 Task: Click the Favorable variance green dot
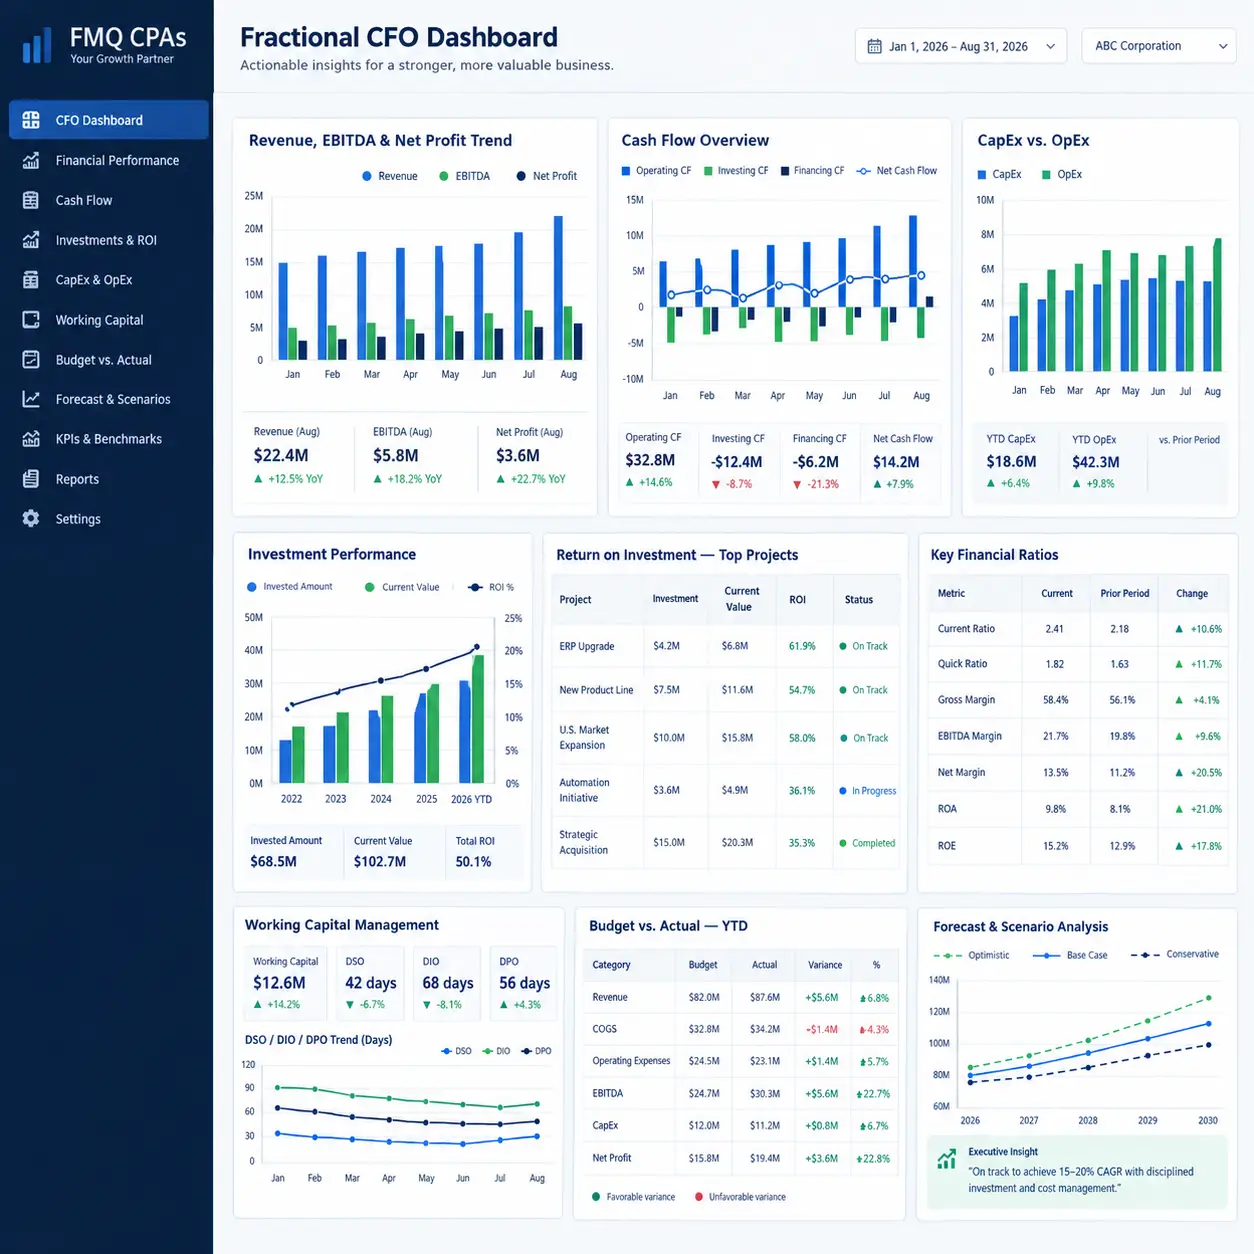click(x=597, y=1197)
